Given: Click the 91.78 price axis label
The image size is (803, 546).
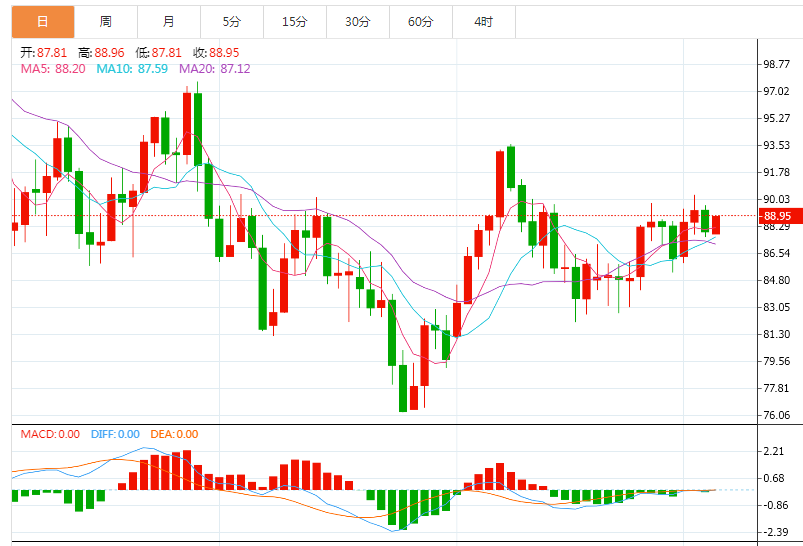Looking at the screenshot, I should pos(776,172).
